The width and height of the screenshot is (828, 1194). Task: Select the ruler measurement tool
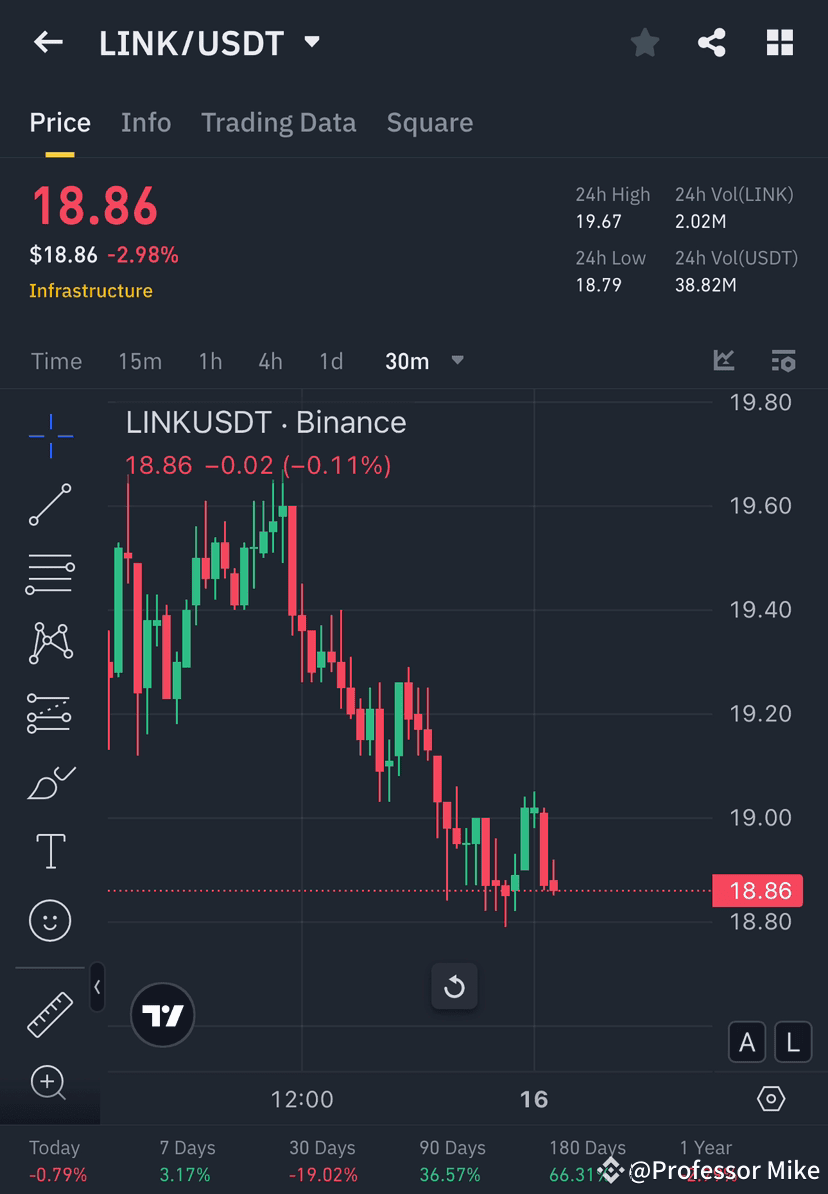pyautogui.click(x=50, y=1013)
